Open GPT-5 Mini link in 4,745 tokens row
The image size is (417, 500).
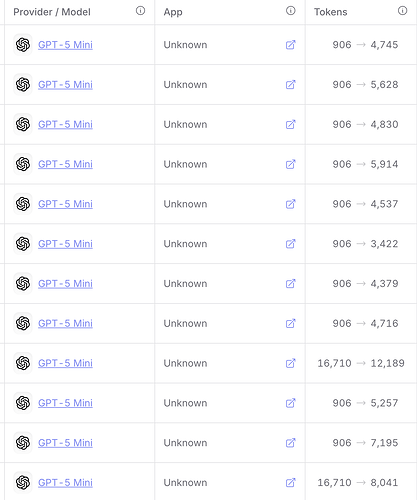(x=65, y=45)
